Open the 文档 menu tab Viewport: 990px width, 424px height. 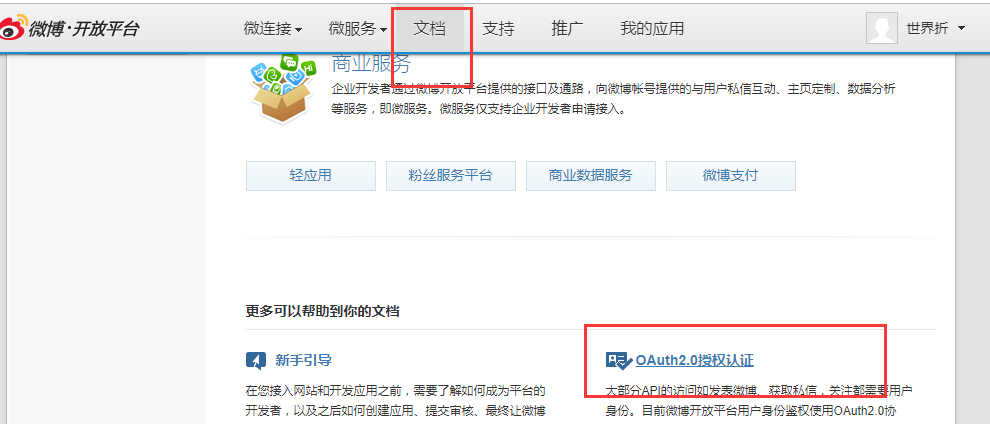click(x=429, y=28)
